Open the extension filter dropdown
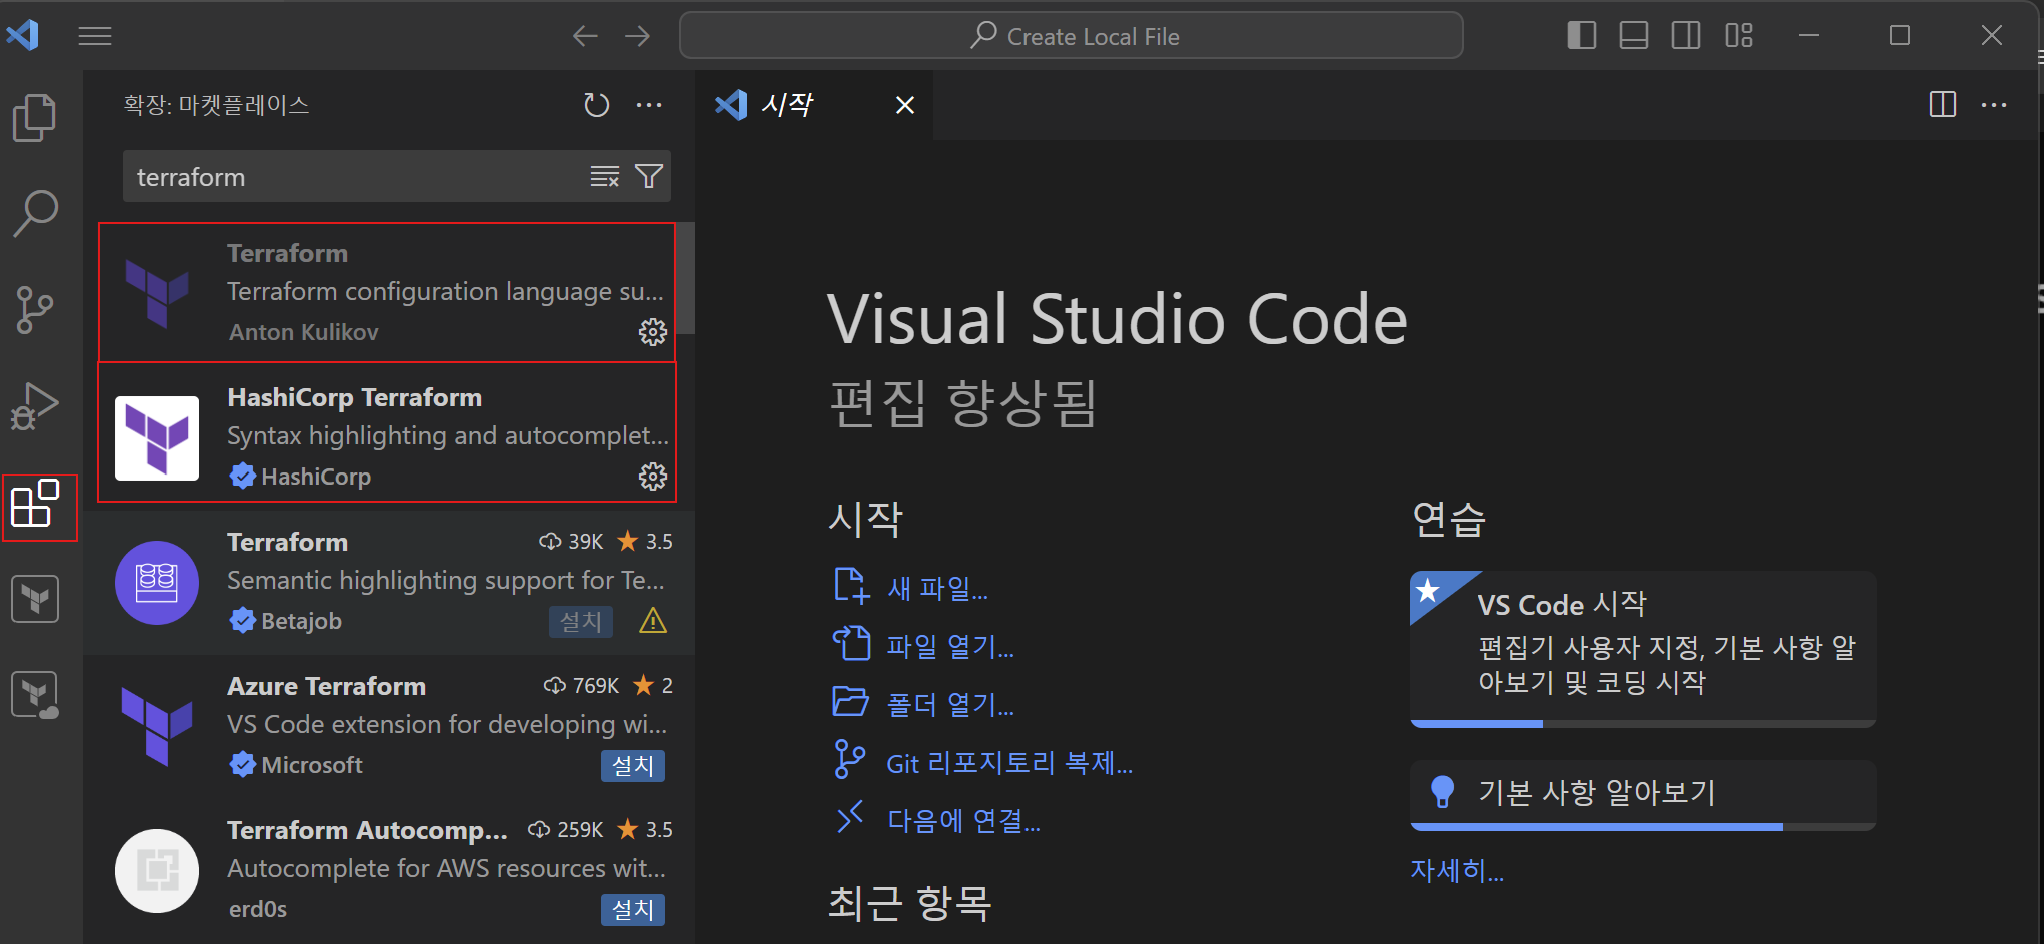 click(x=649, y=177)
